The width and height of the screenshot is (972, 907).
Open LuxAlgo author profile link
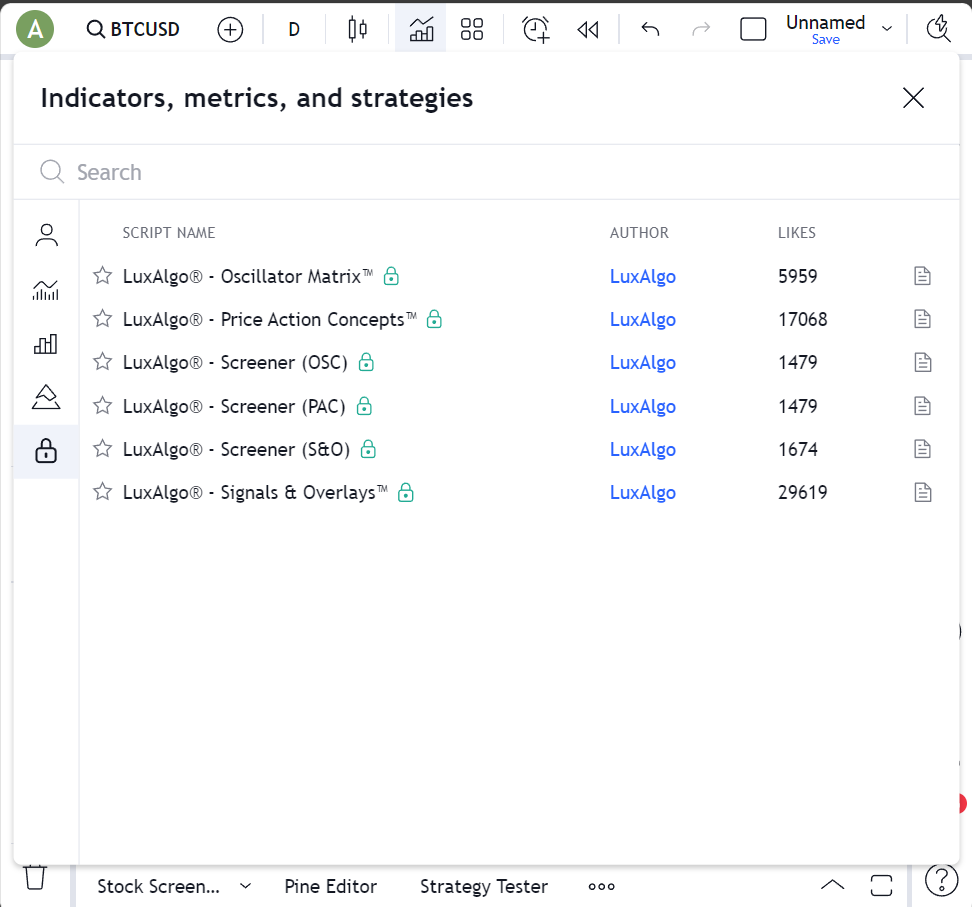[643, 276]
